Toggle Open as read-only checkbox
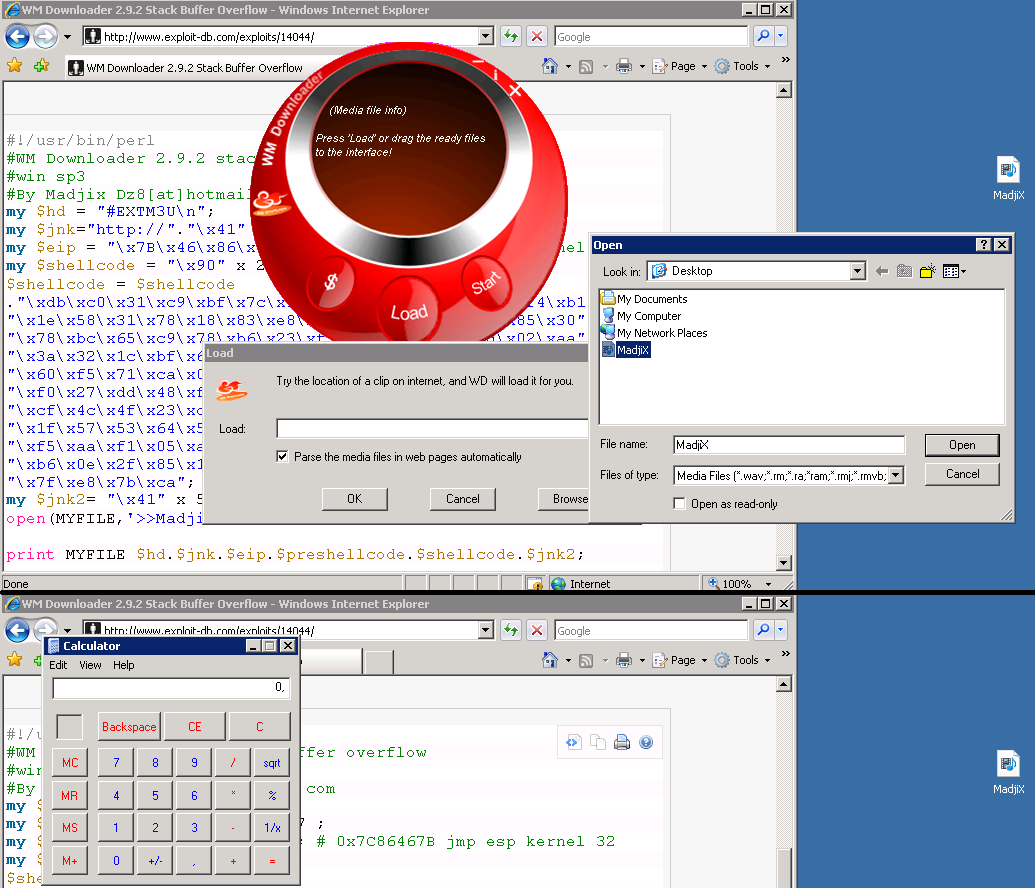This screenshot has width=1035, height=888. (x=679, y=504)
